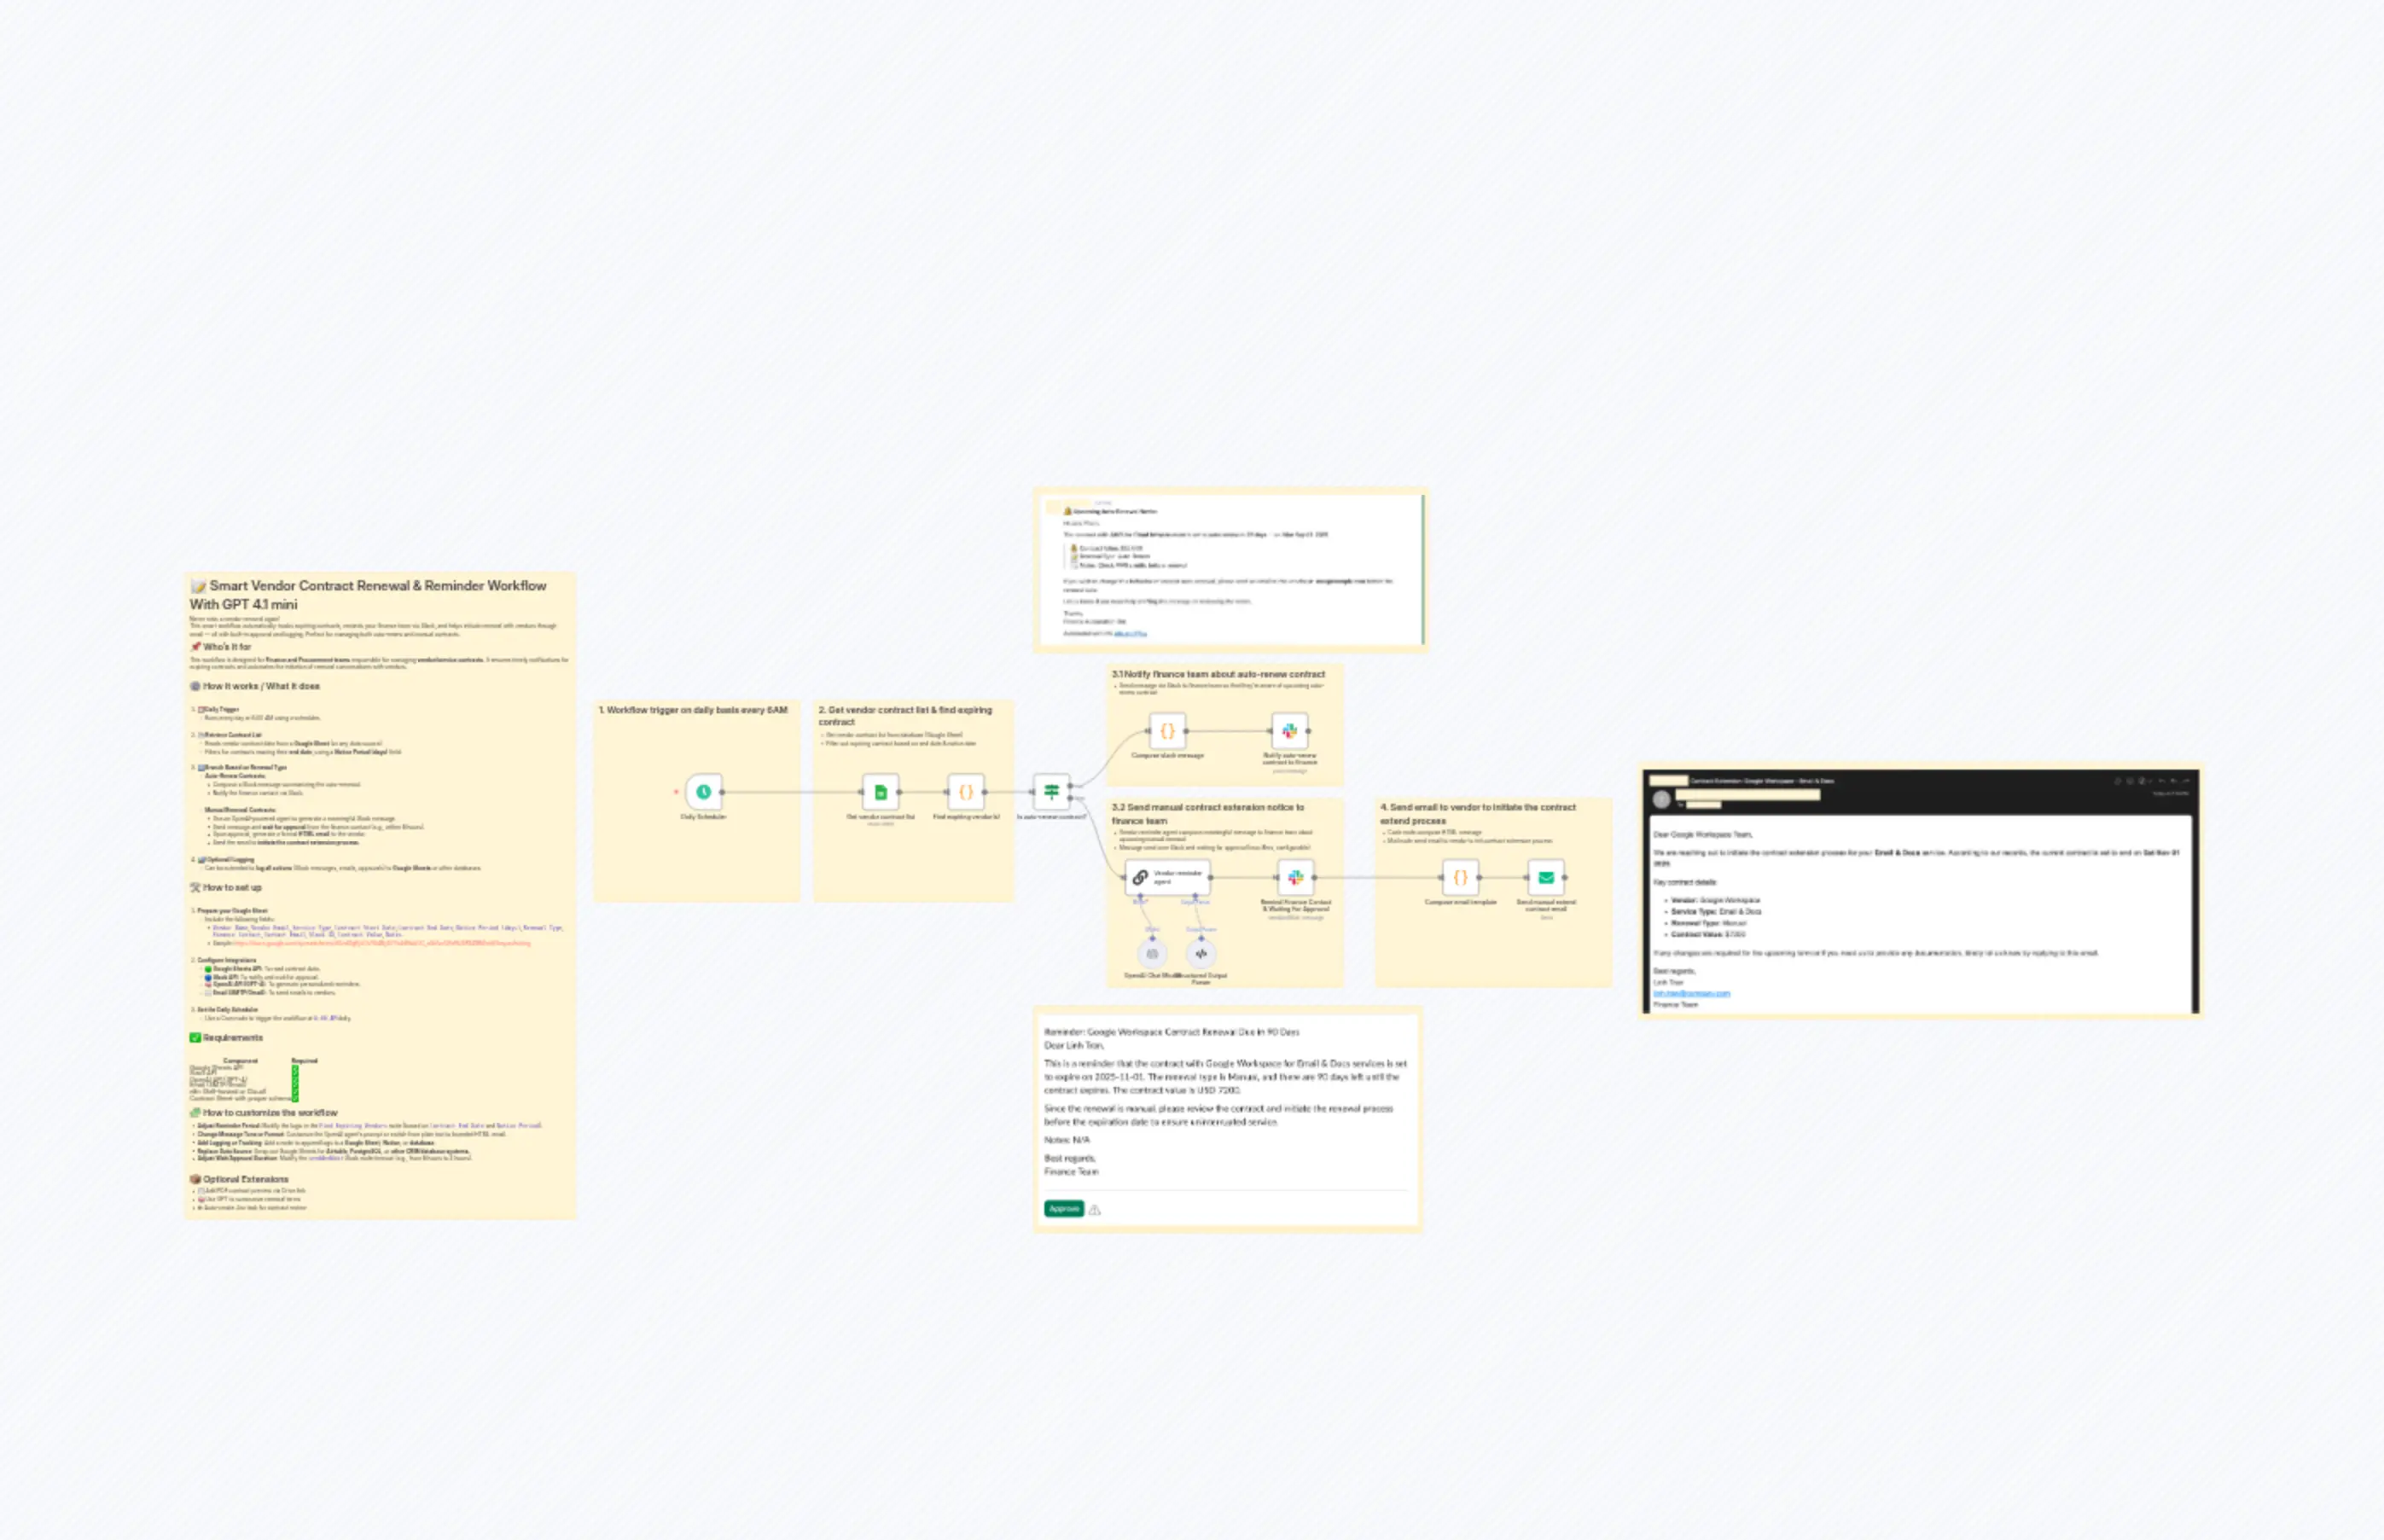Open the 'Compose email template' code node

1460,880
